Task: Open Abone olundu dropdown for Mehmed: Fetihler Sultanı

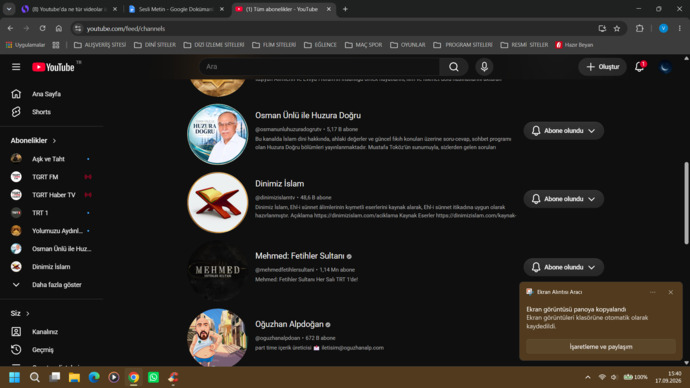Action: pyautogui.click(x=563, y=267)
